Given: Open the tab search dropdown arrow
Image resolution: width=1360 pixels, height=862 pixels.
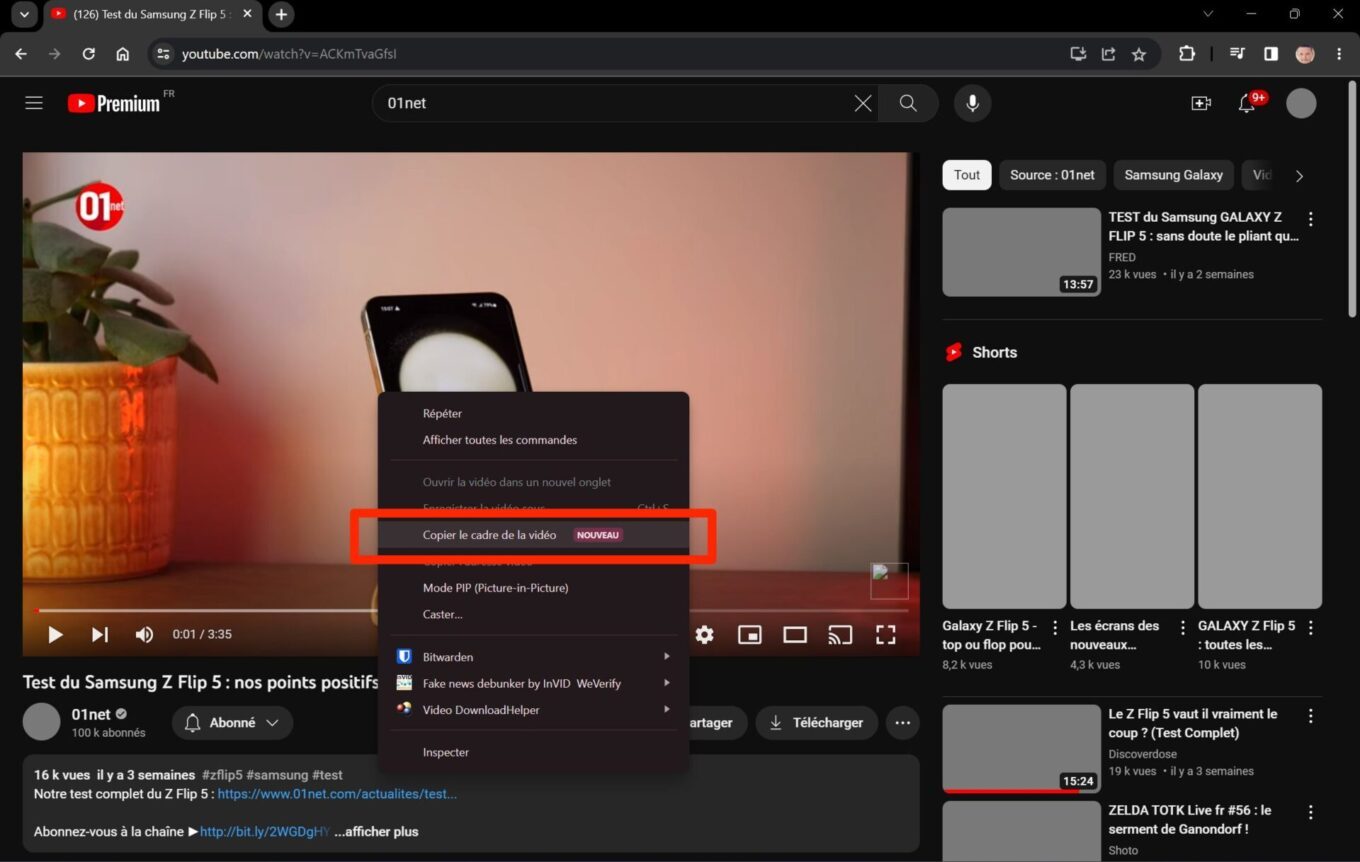Looking at the screenshot, I should click(23, 14).
